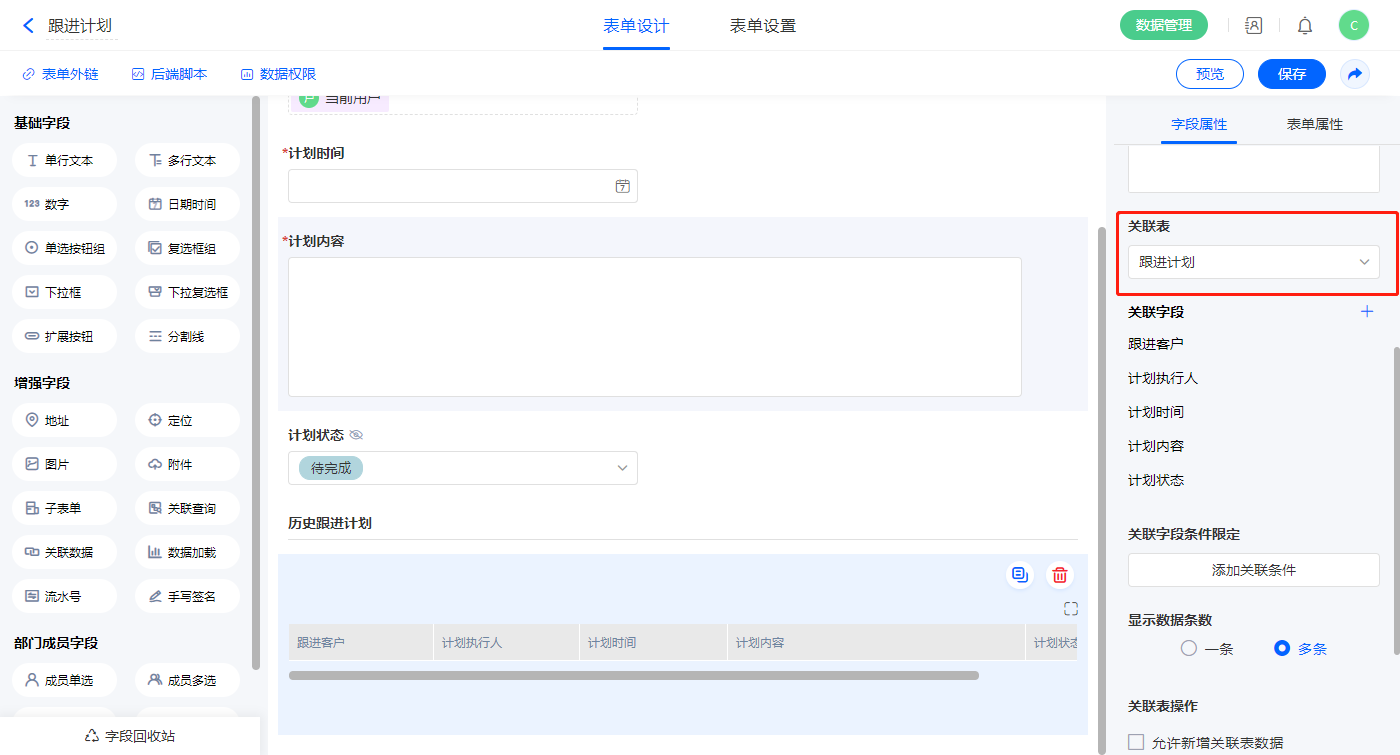Select the 多条 radio option
Screen dimensions: 1400x755
[x=1282, y=648]
